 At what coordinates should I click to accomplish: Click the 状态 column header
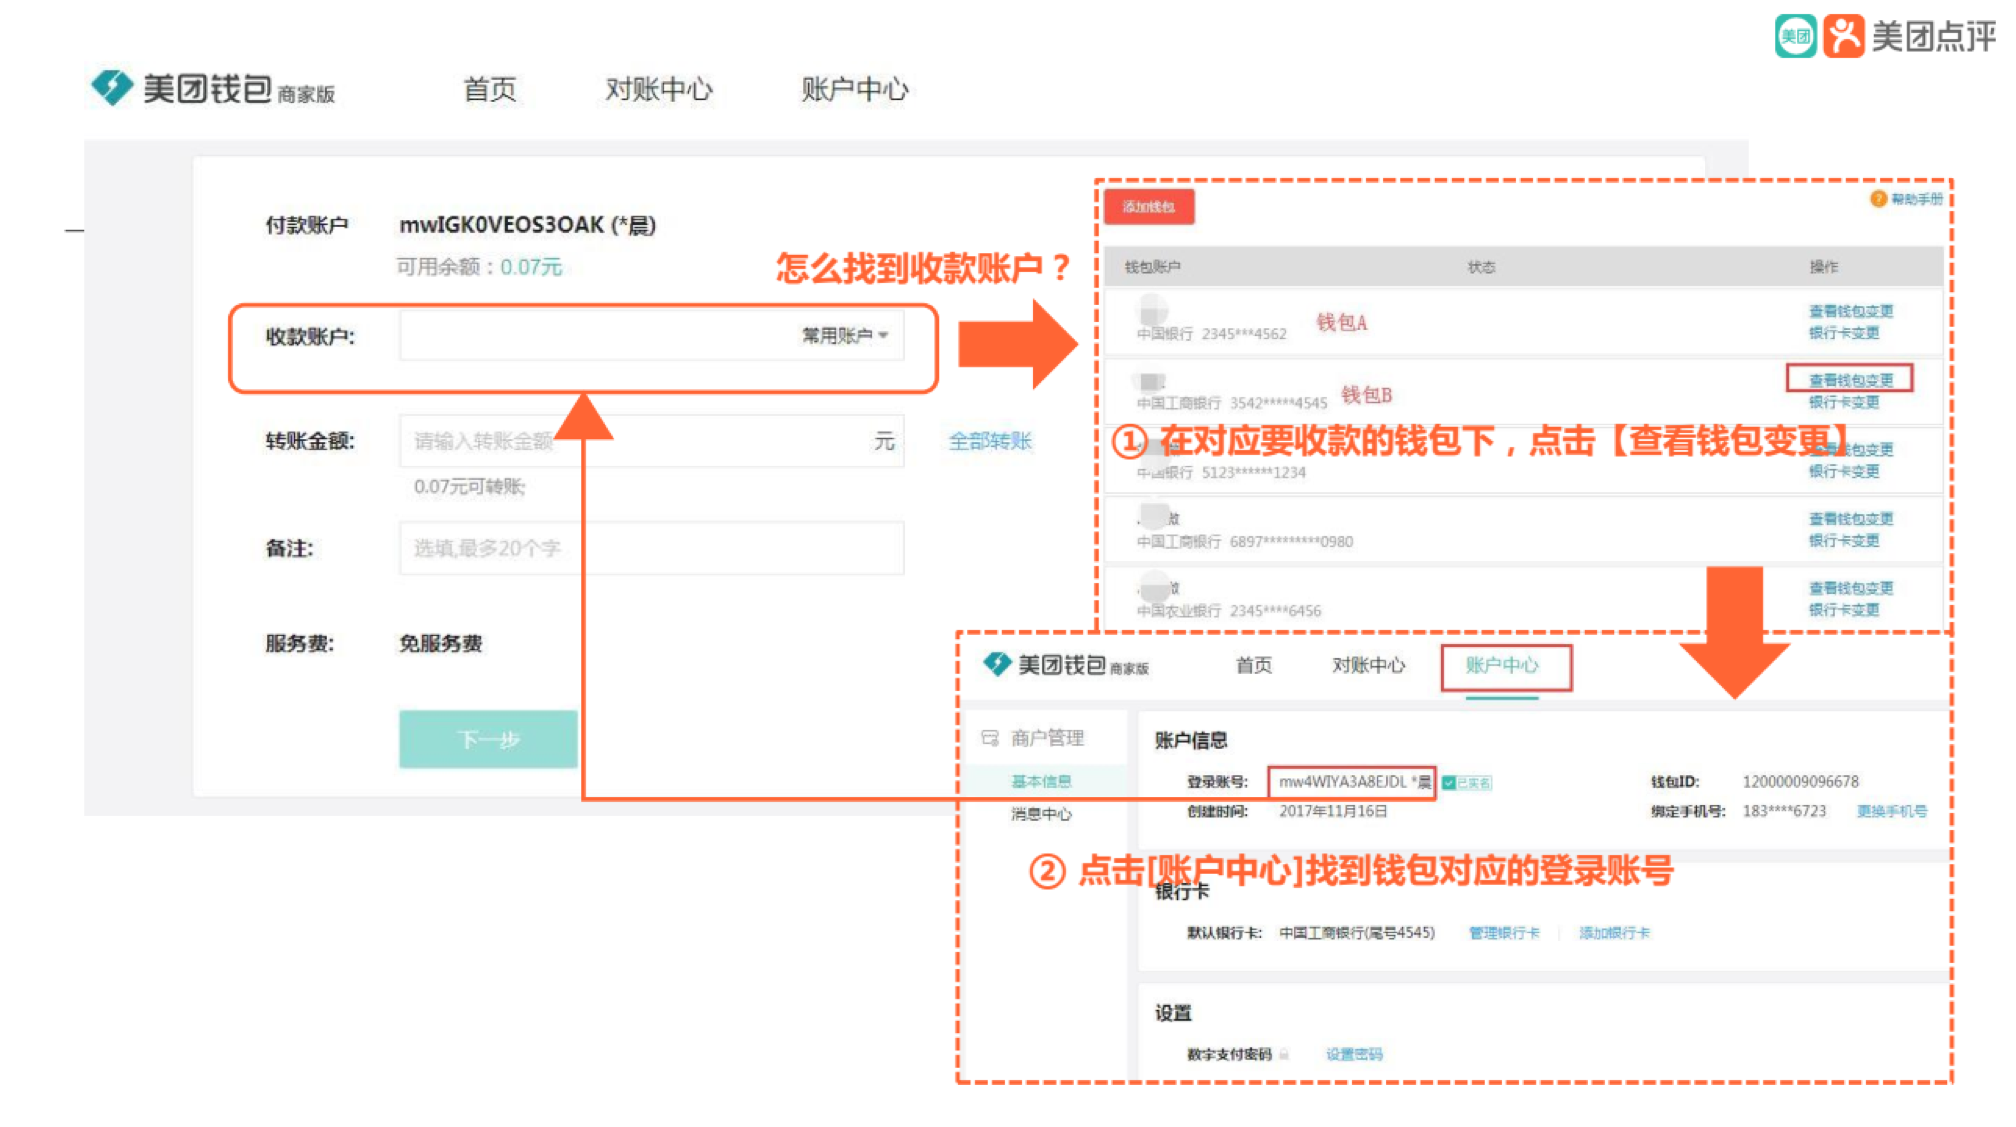pyautogui.click(x=1481, y=267)
